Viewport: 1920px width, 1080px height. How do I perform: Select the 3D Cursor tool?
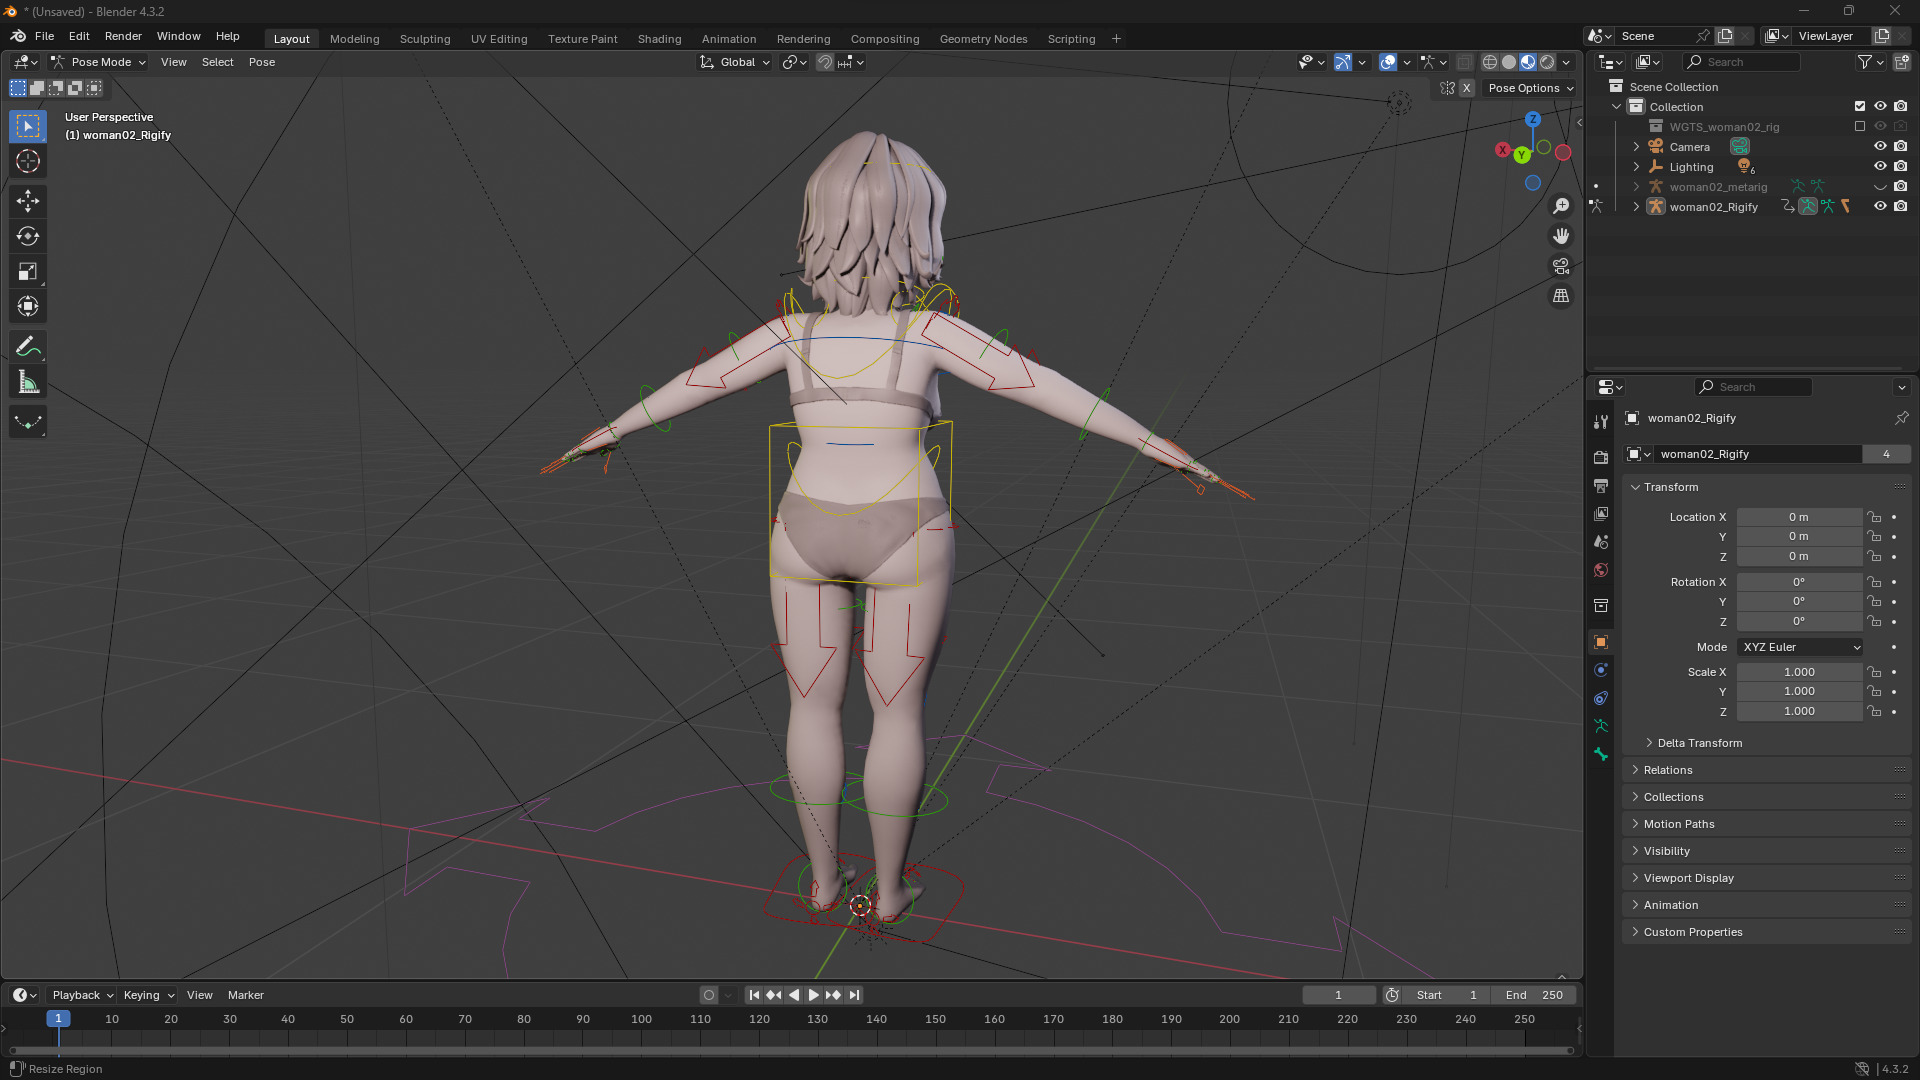point(27,161)
